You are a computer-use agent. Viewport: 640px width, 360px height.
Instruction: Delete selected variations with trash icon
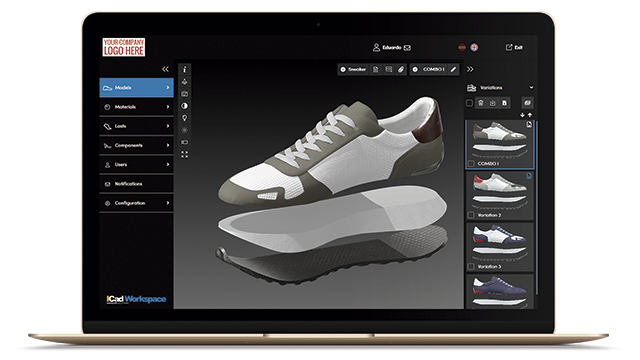481,103
